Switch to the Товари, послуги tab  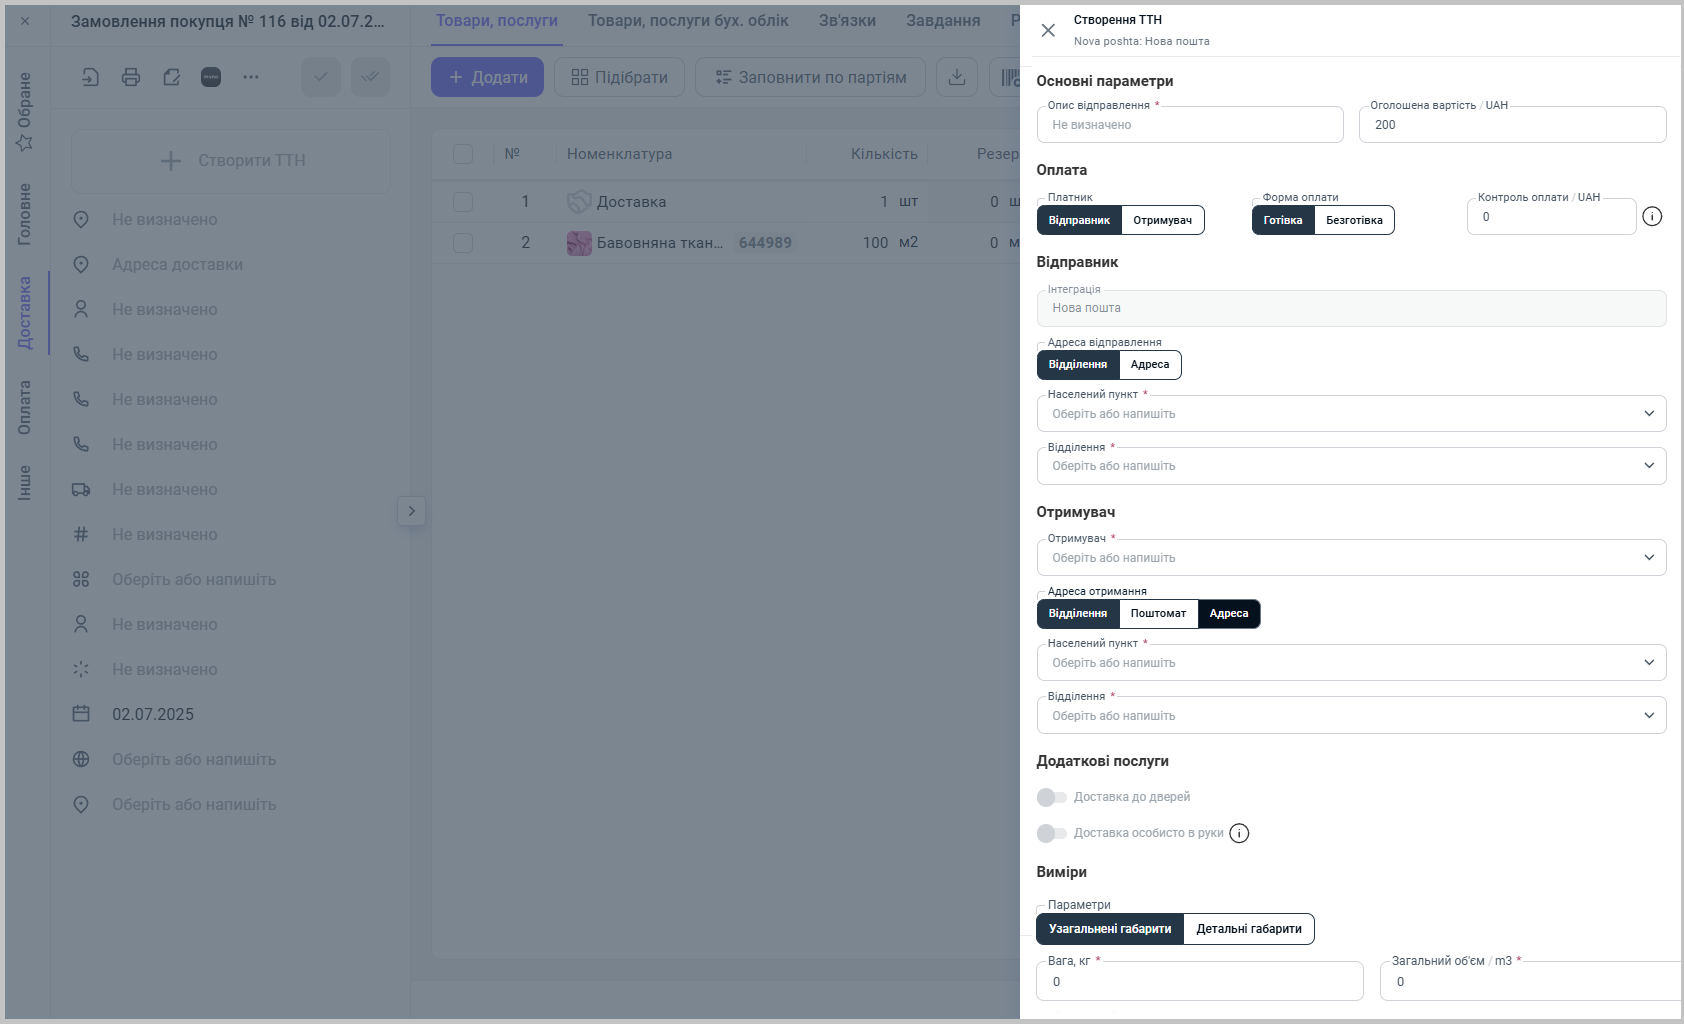click(497, 21)
